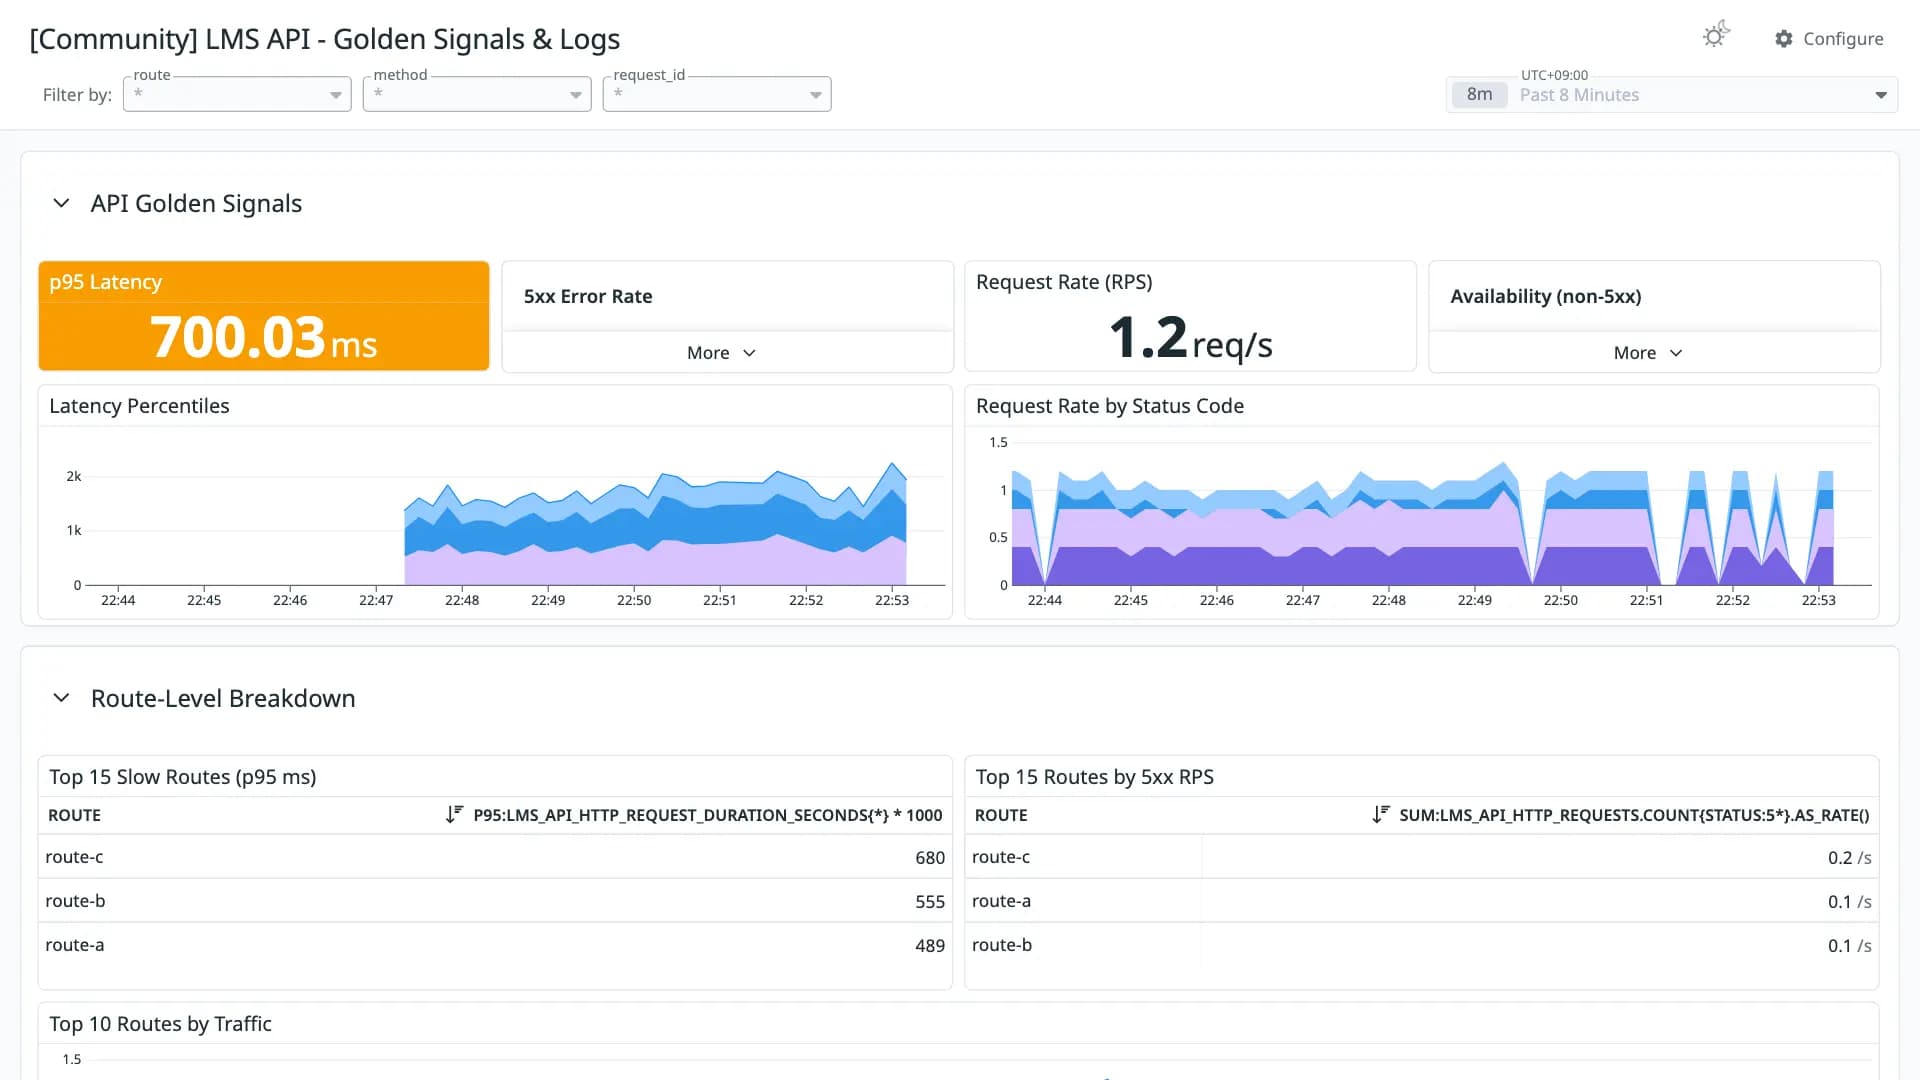Select route-a row with value 489
Screen dimensions: 1920x1080
(495, 945)
